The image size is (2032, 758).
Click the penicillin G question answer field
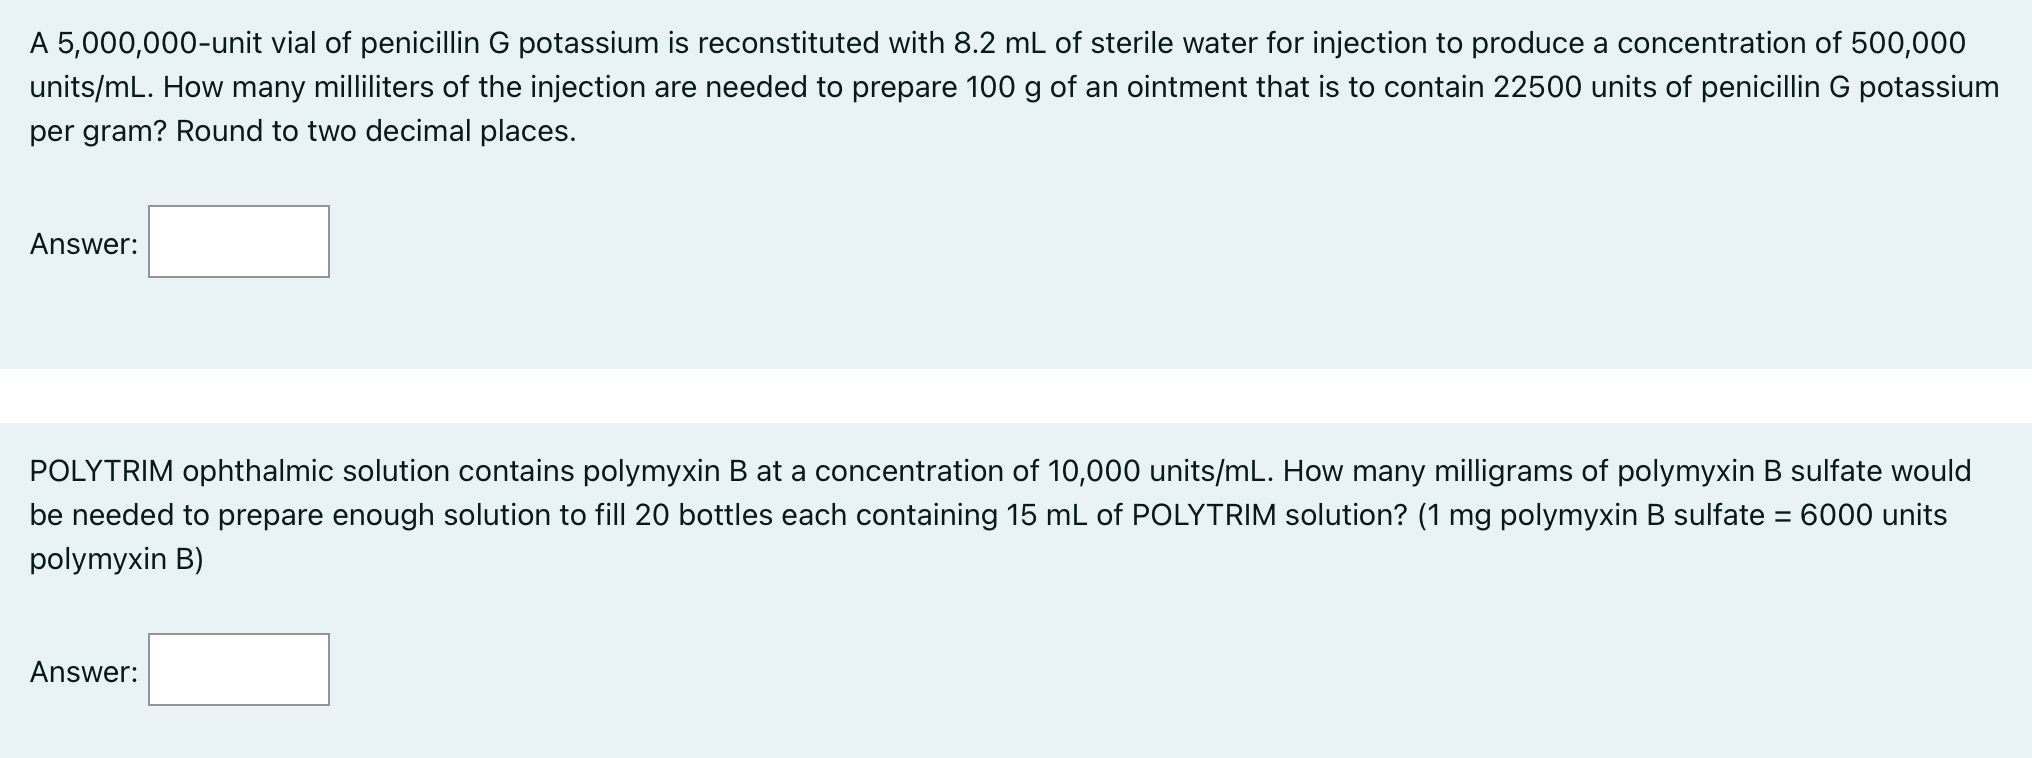coord(238,242)
